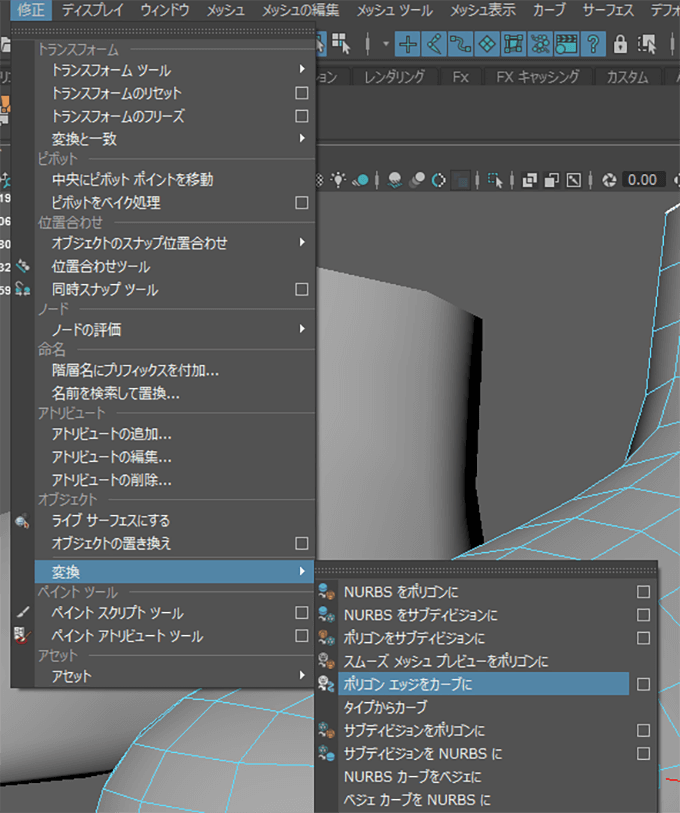Toggle the multisample anti-aliasing icon
The width and height of the screenshot is (680, 813).
click(x=439, y=180)
